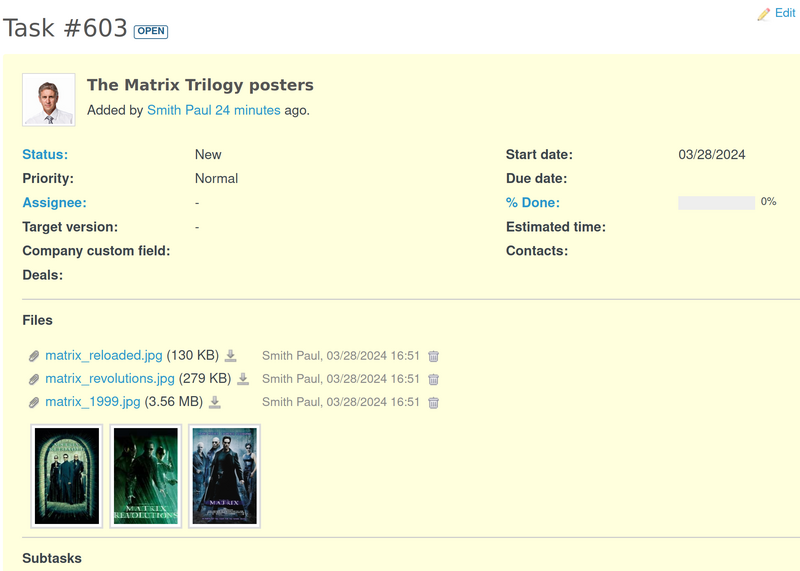The image size is (800, 571).
Task: Open the Matrix Revolutions poster thumbnail
Action: tap(146, 476)
